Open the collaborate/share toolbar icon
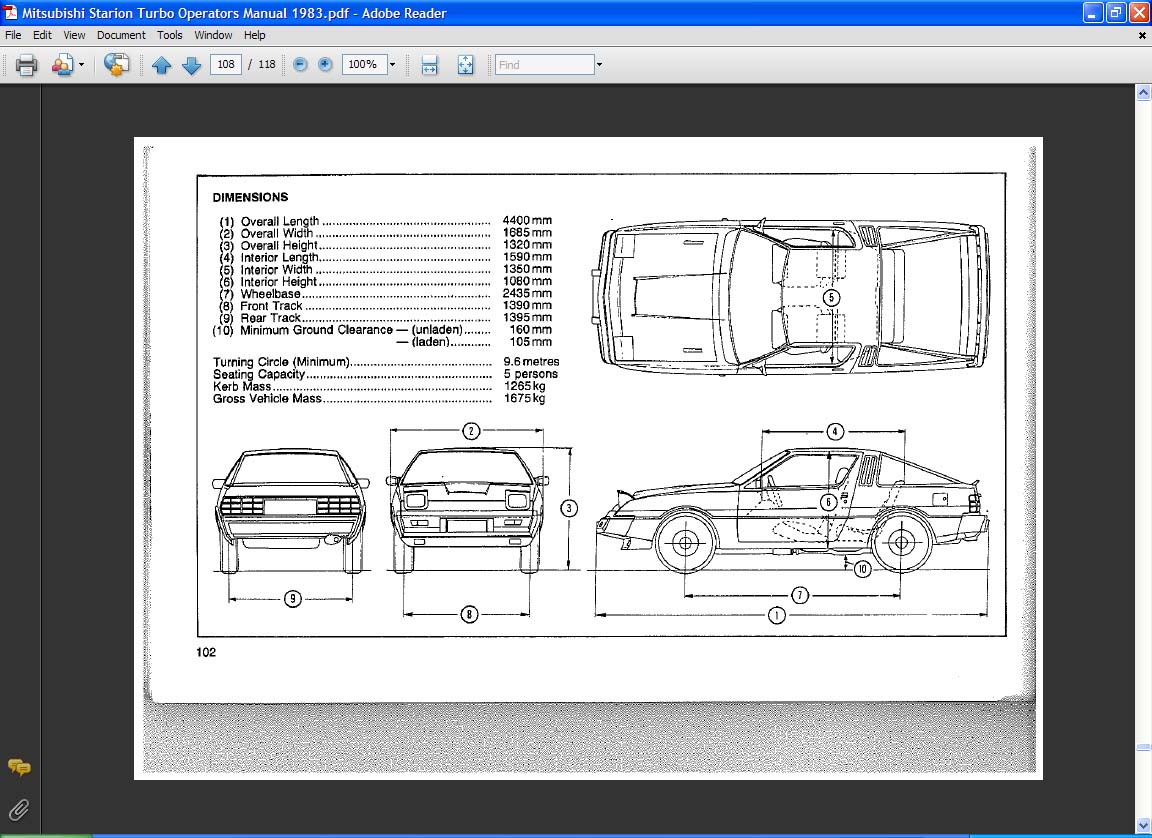The image size is (1152, 838). 62,65
